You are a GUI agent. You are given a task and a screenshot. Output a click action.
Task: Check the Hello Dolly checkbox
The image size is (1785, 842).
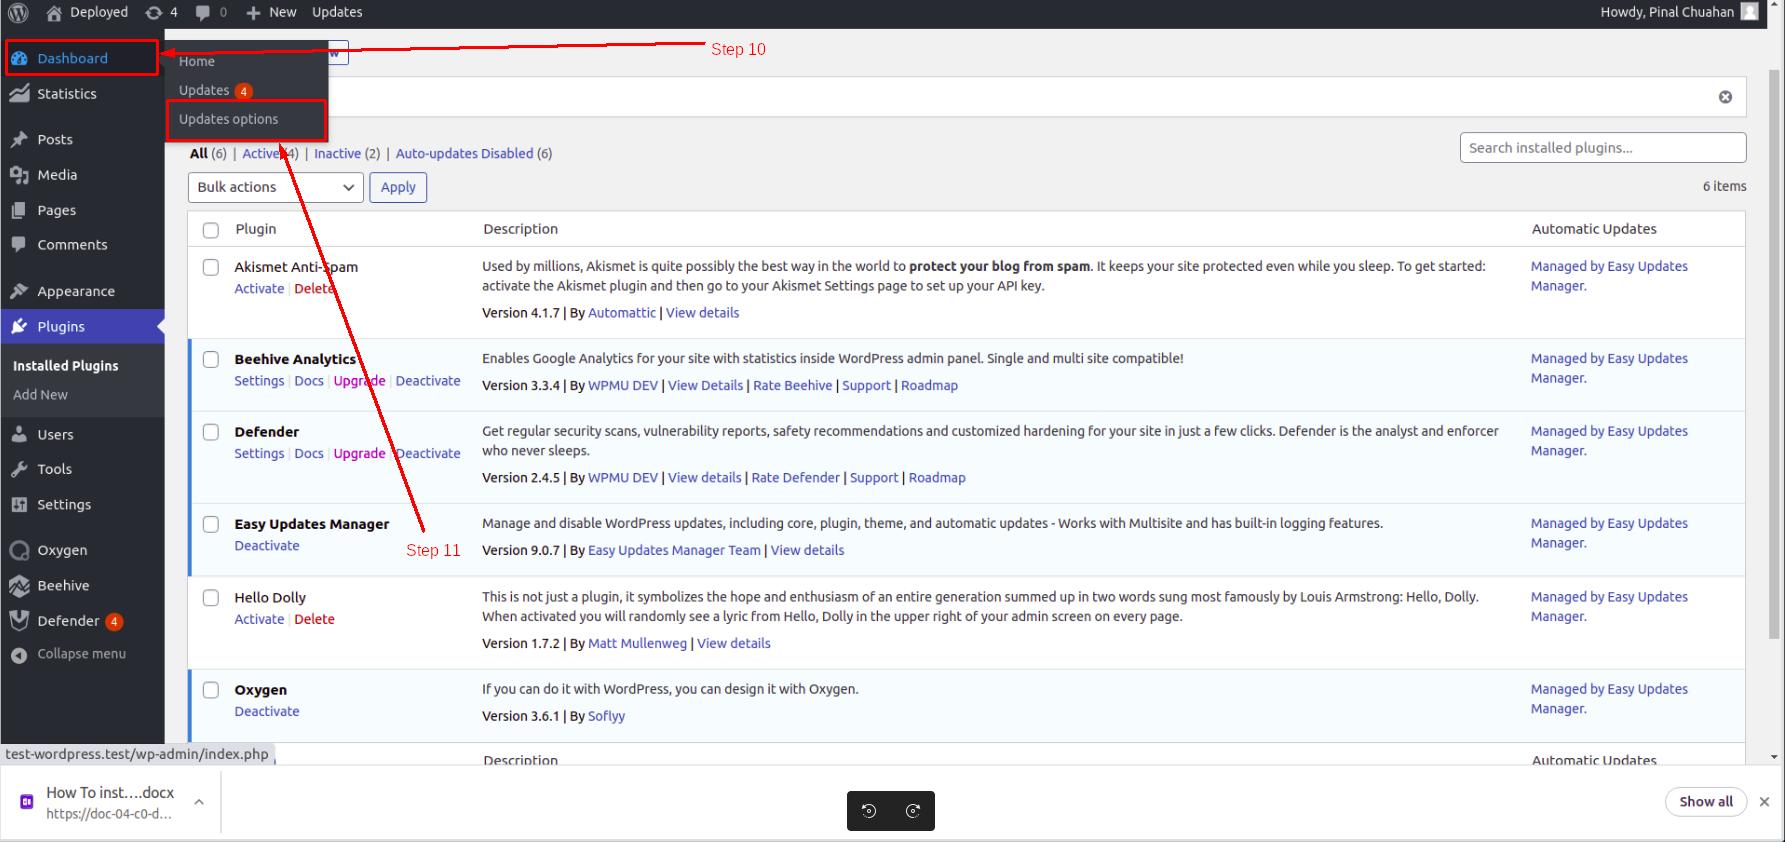click(211, 598)
